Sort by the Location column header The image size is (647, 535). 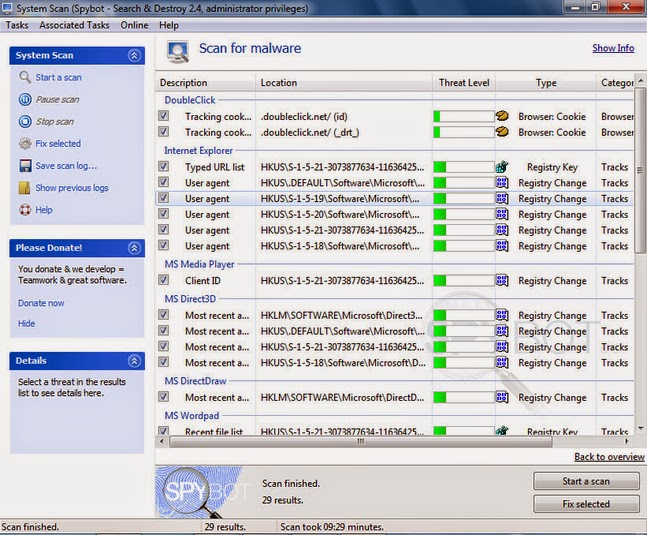click(344, 82)
